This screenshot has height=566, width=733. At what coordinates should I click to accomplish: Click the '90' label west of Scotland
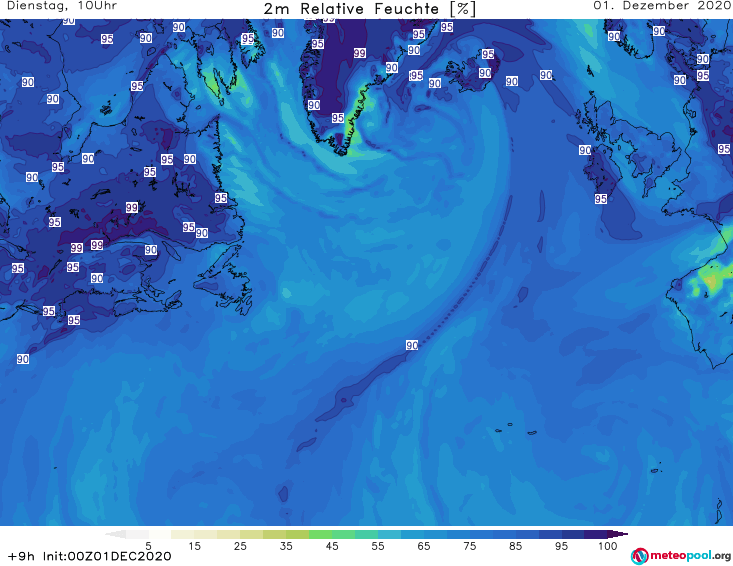(x=585, y=150)
